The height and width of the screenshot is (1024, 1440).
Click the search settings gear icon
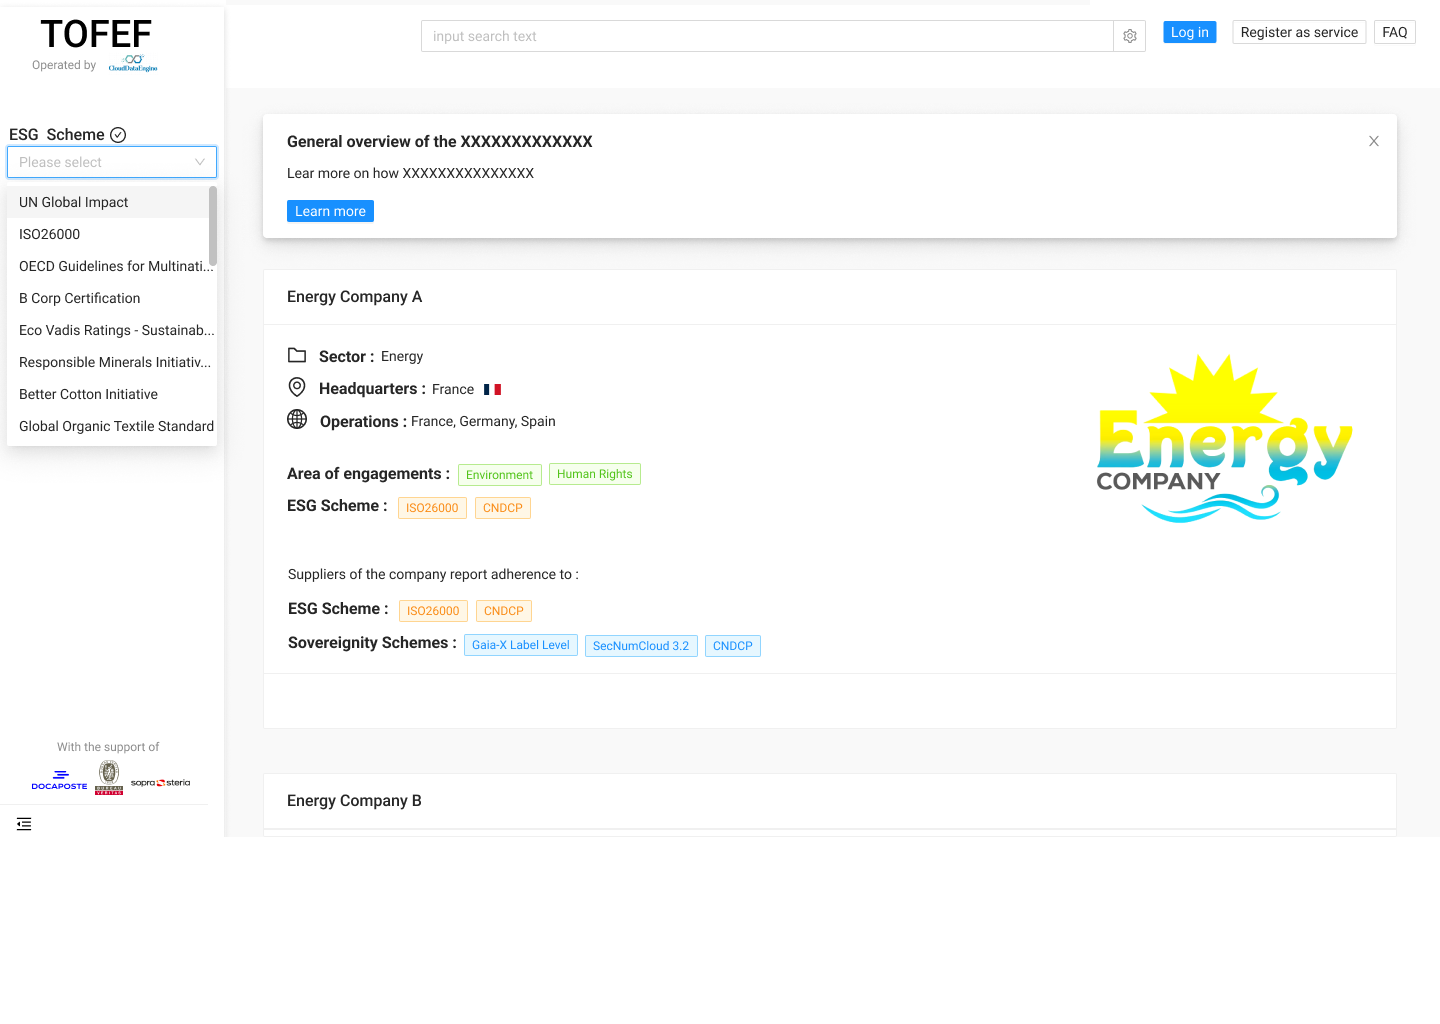[1129, 36]
